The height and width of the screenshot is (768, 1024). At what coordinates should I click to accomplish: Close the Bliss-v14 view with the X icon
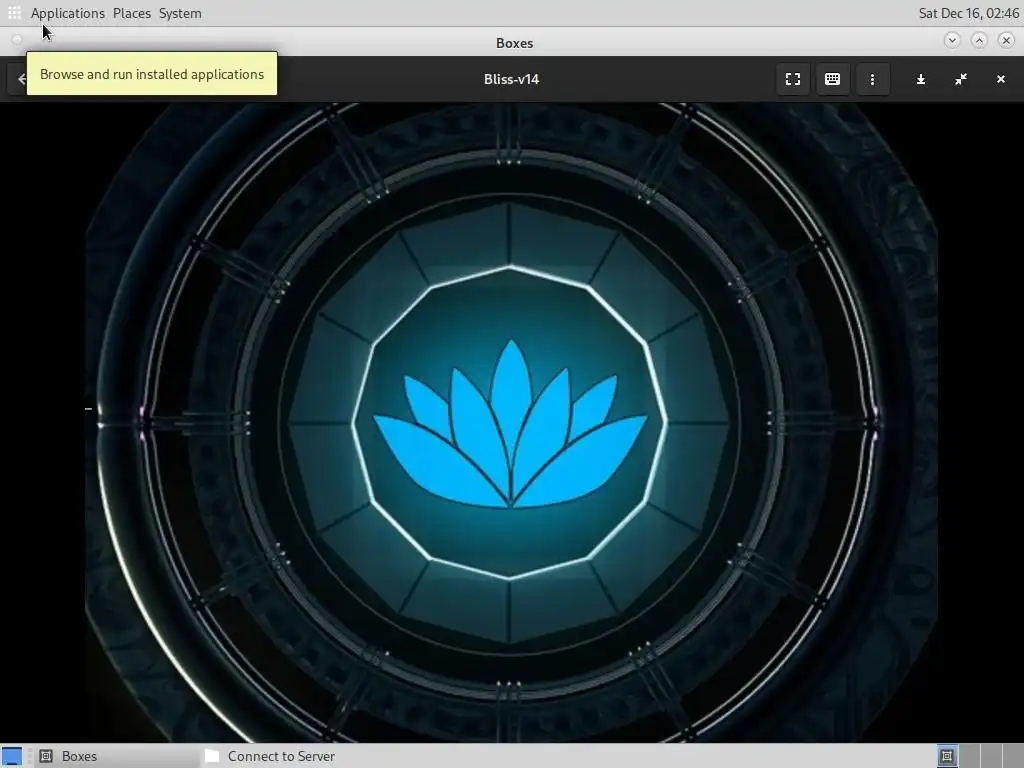[x=1000, y=79]
